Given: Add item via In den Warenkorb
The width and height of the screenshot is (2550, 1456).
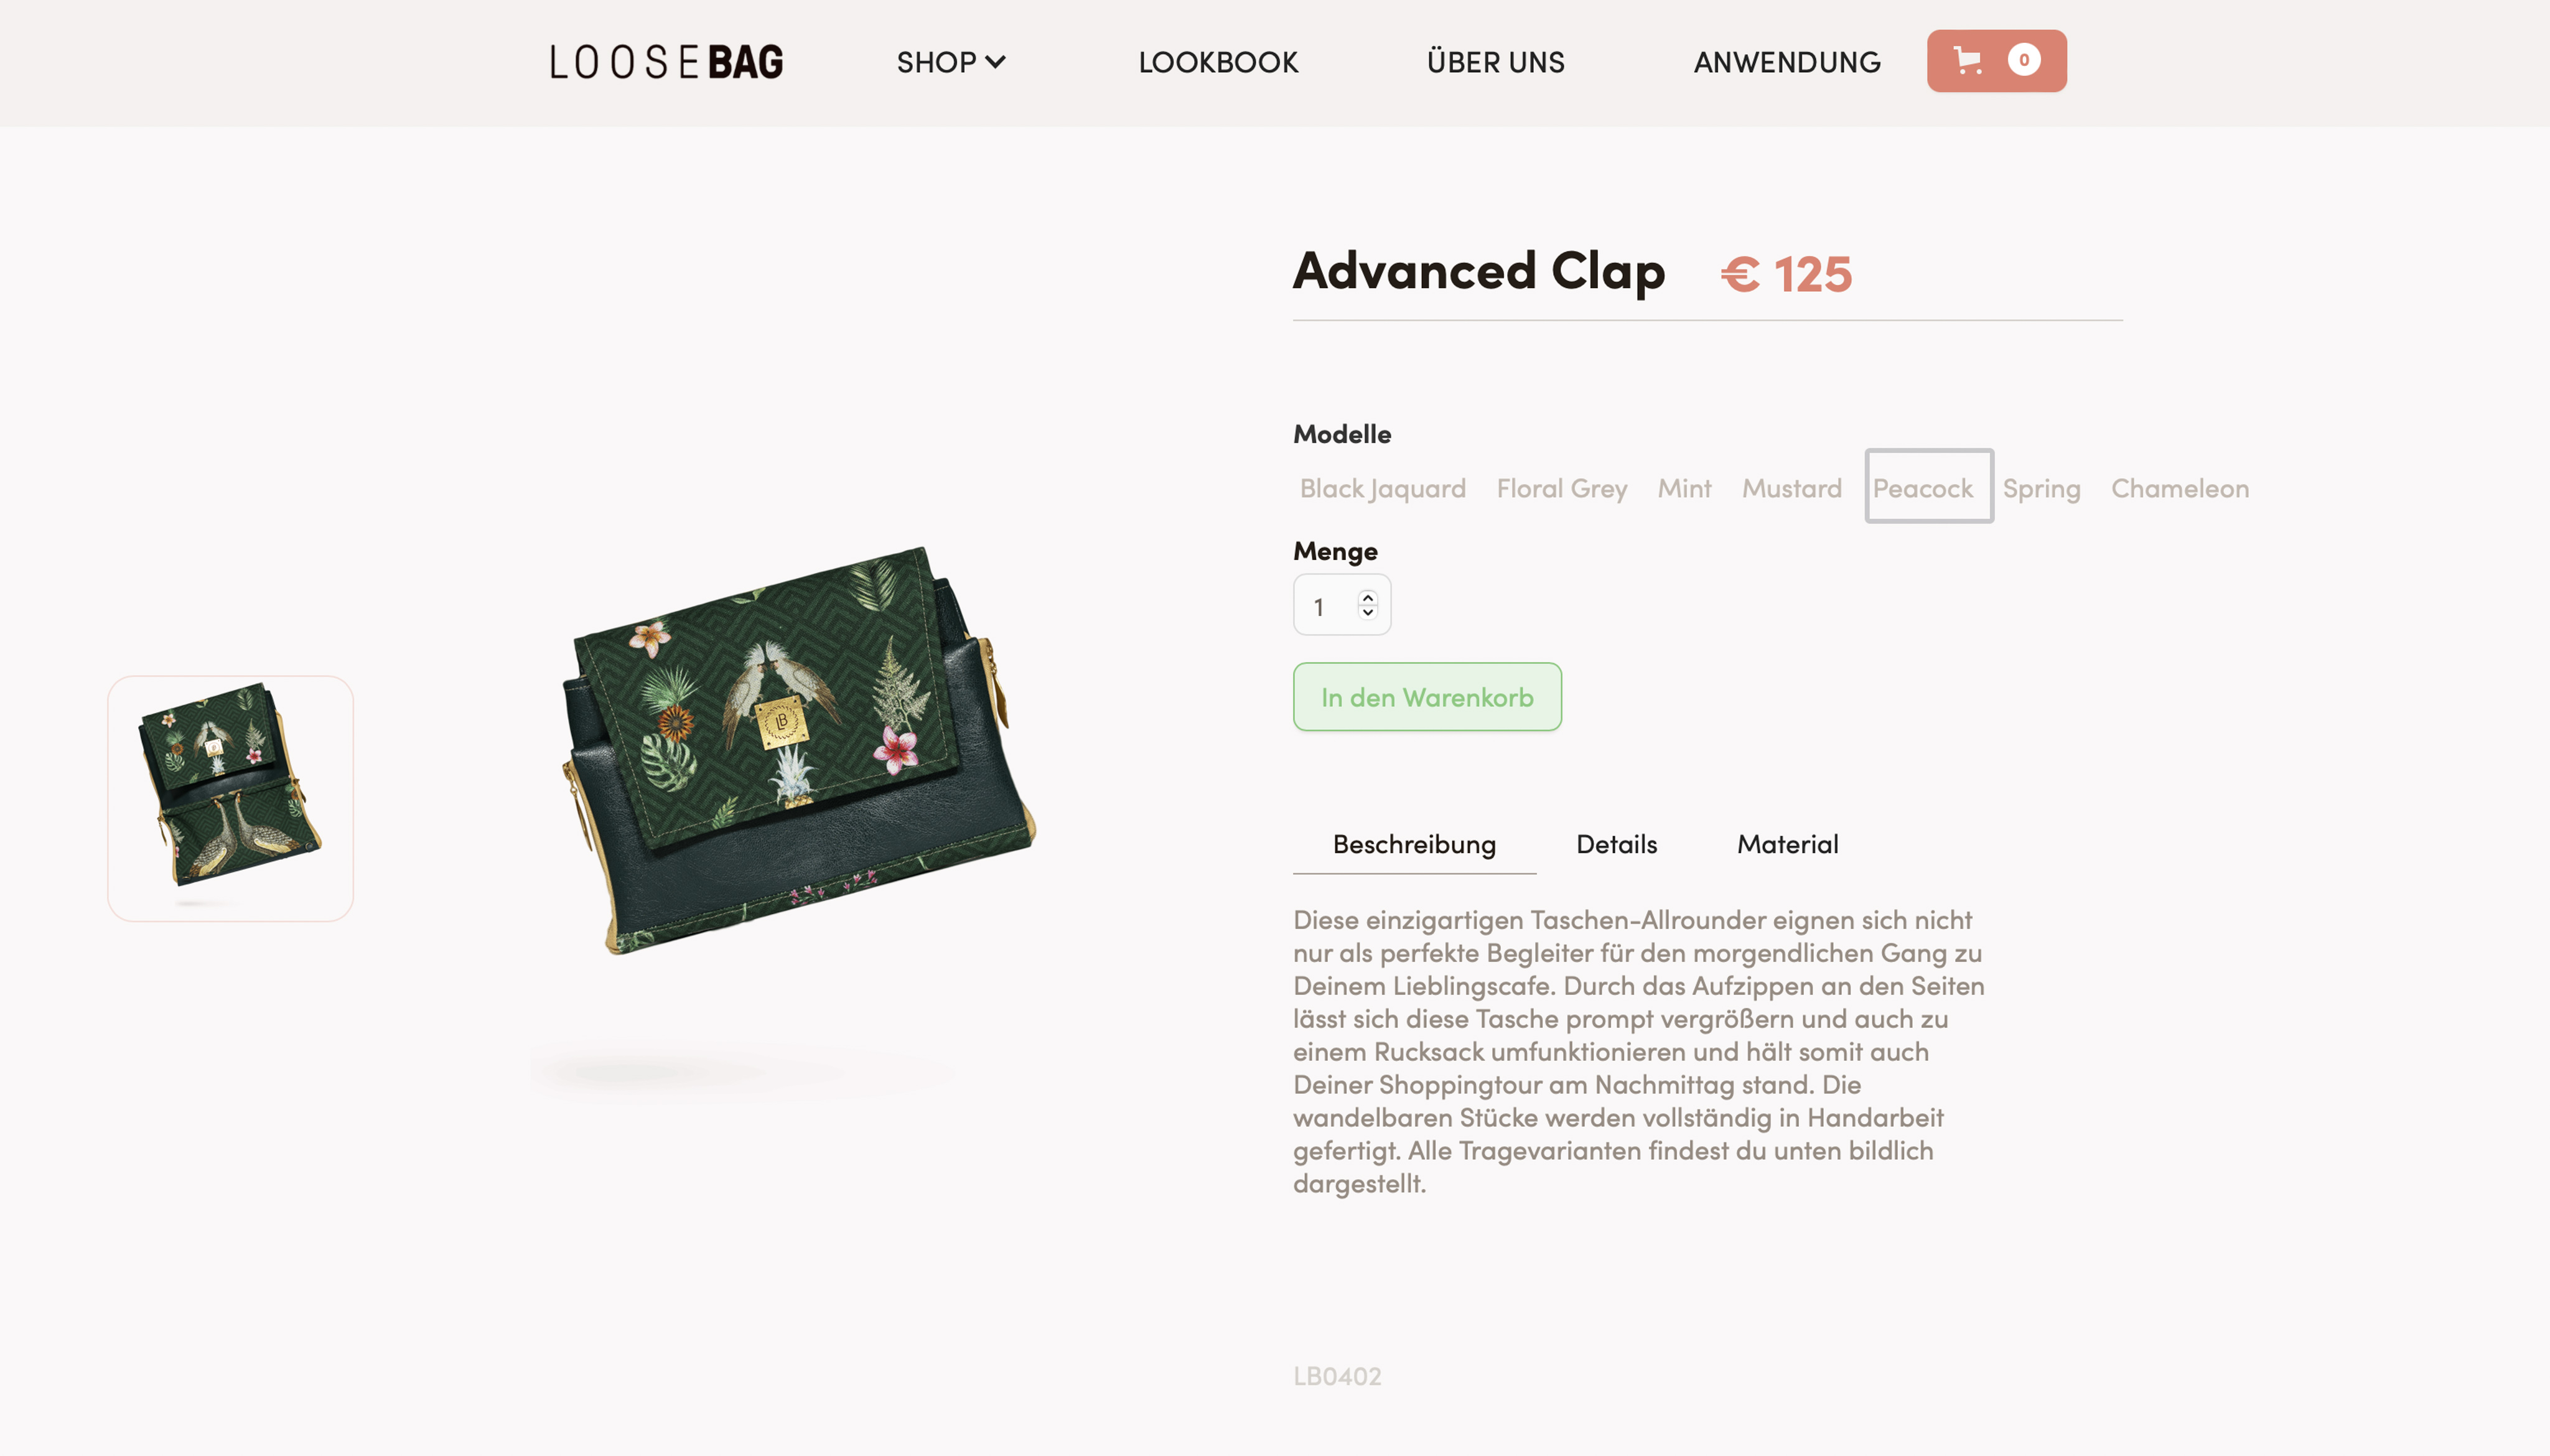Looking at the screenshot, I should [1427, 697].
